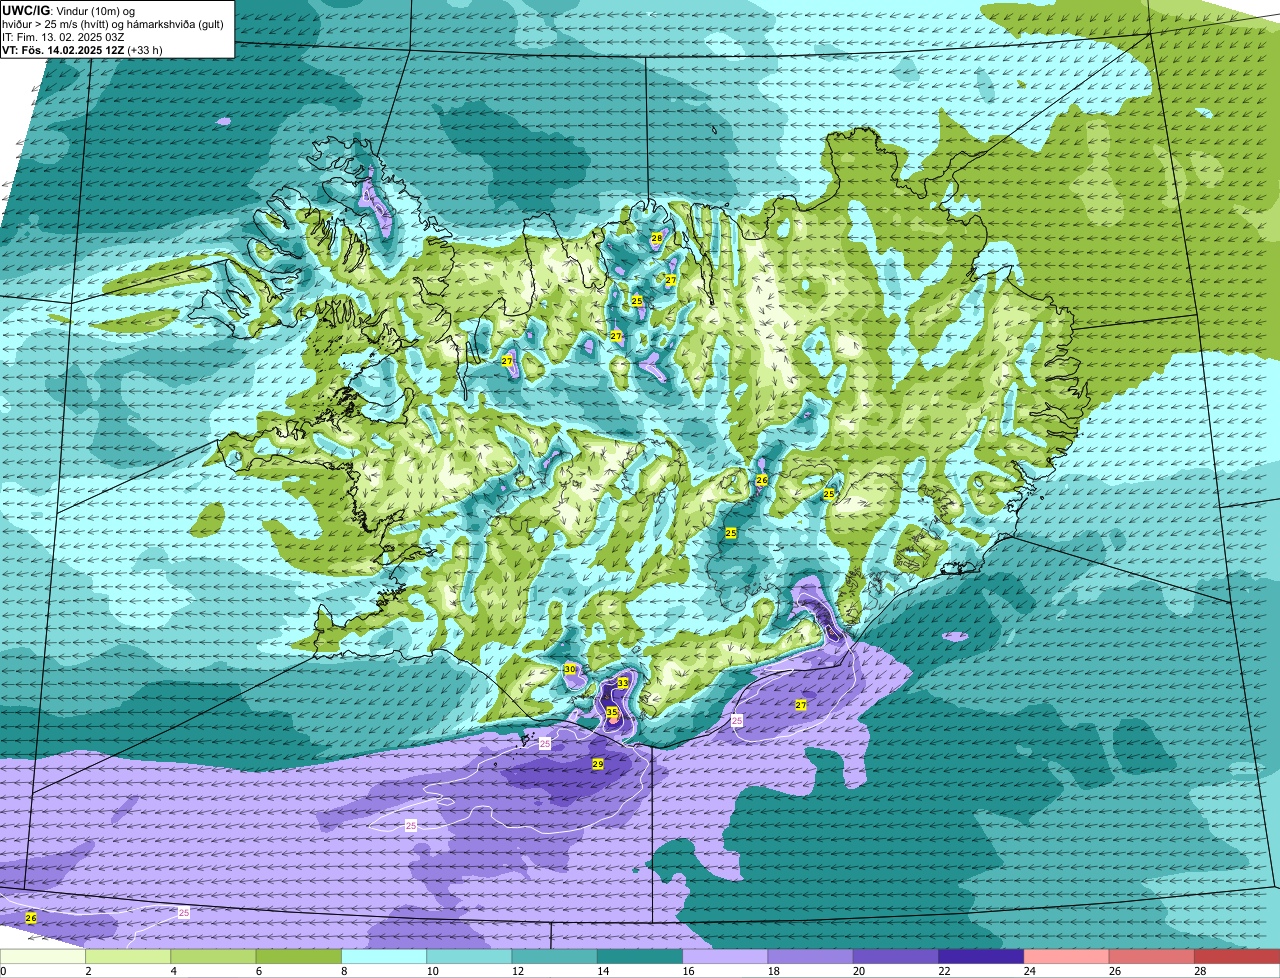1280x978 pixels.
Task: Select the '(+33 h)' forecast offset text
Action: [145, 49]
